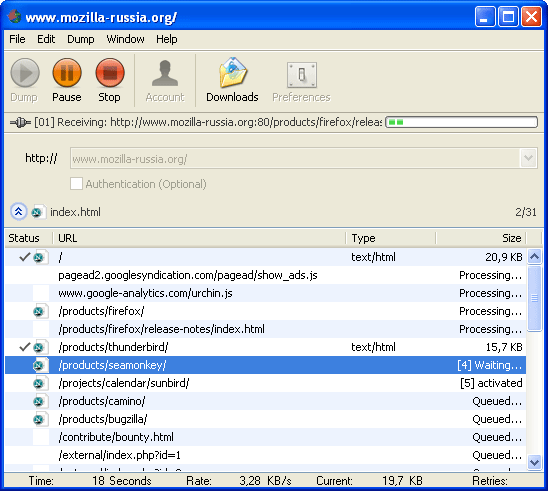Click the page icon for /products/thunderbird/
Viewport: 548px width, 491px height.
tap(41, 347)
